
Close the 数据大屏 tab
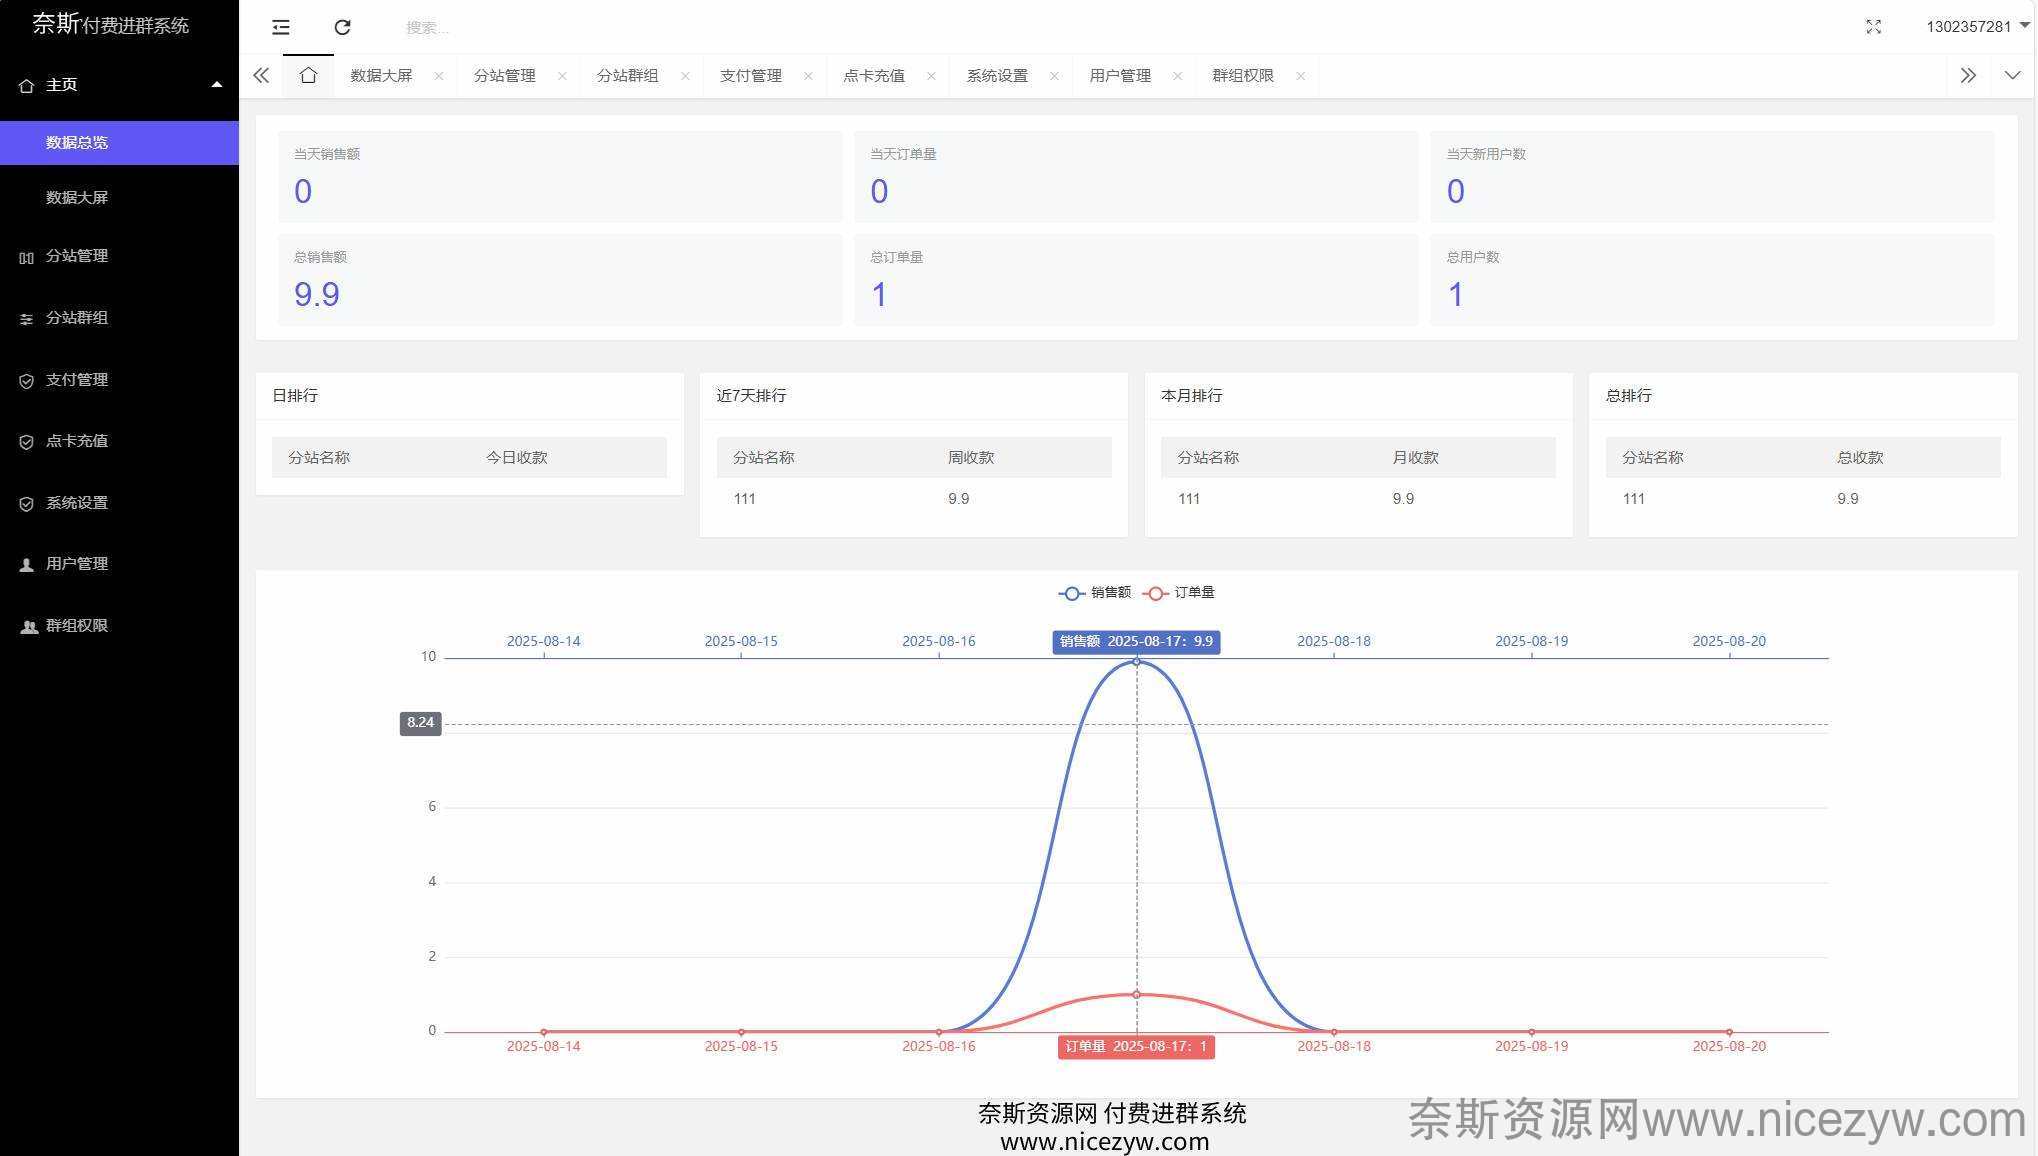tap(438, 76)
